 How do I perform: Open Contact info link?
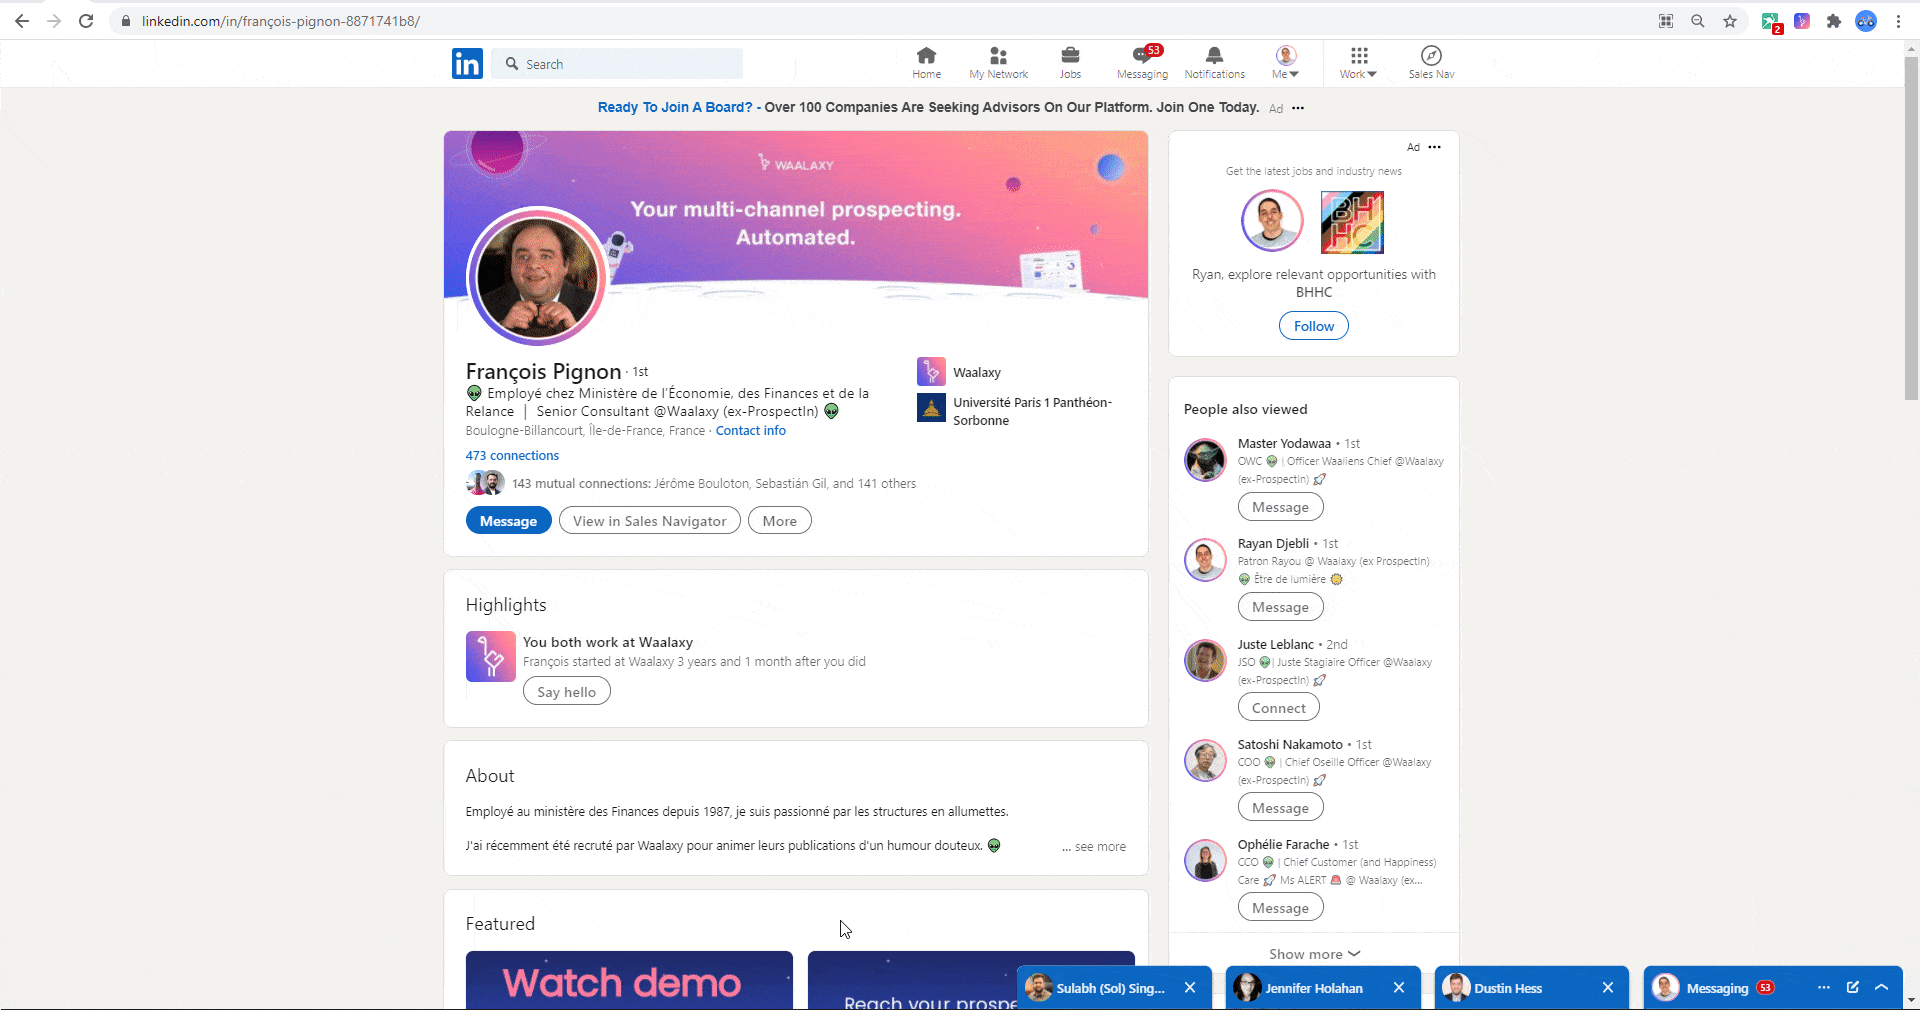click(751, 431)
